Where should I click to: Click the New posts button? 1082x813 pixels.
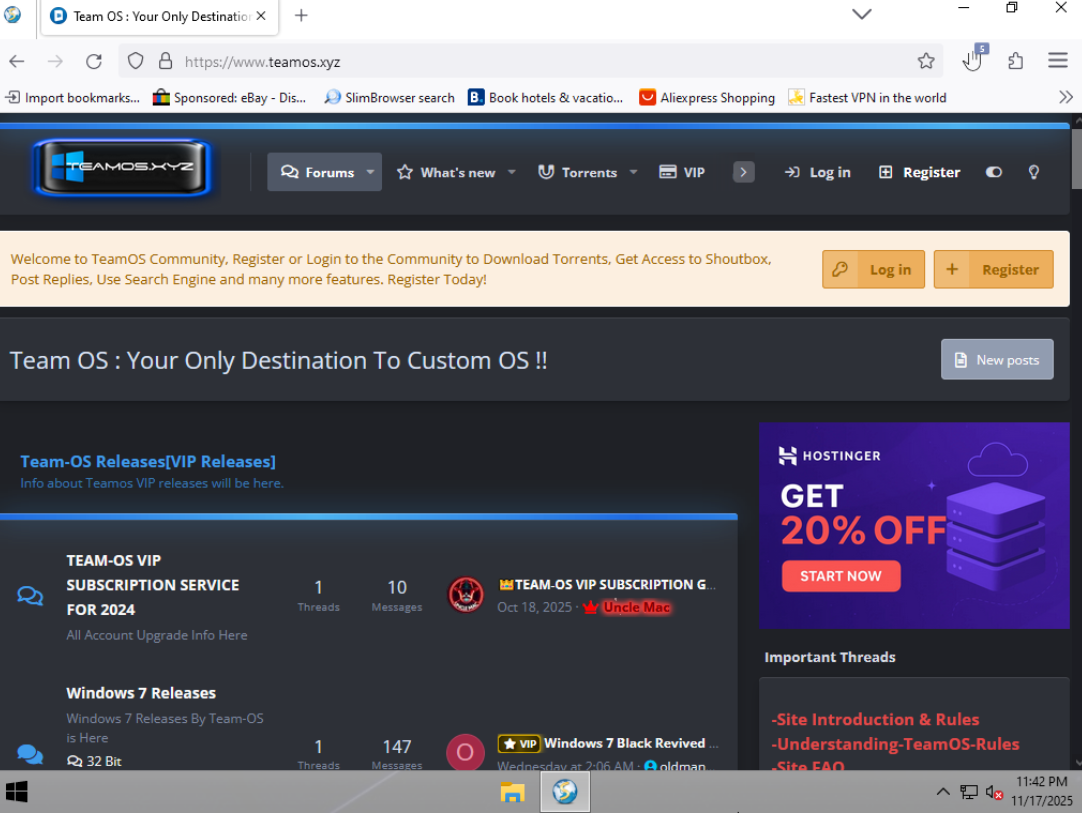997,360
